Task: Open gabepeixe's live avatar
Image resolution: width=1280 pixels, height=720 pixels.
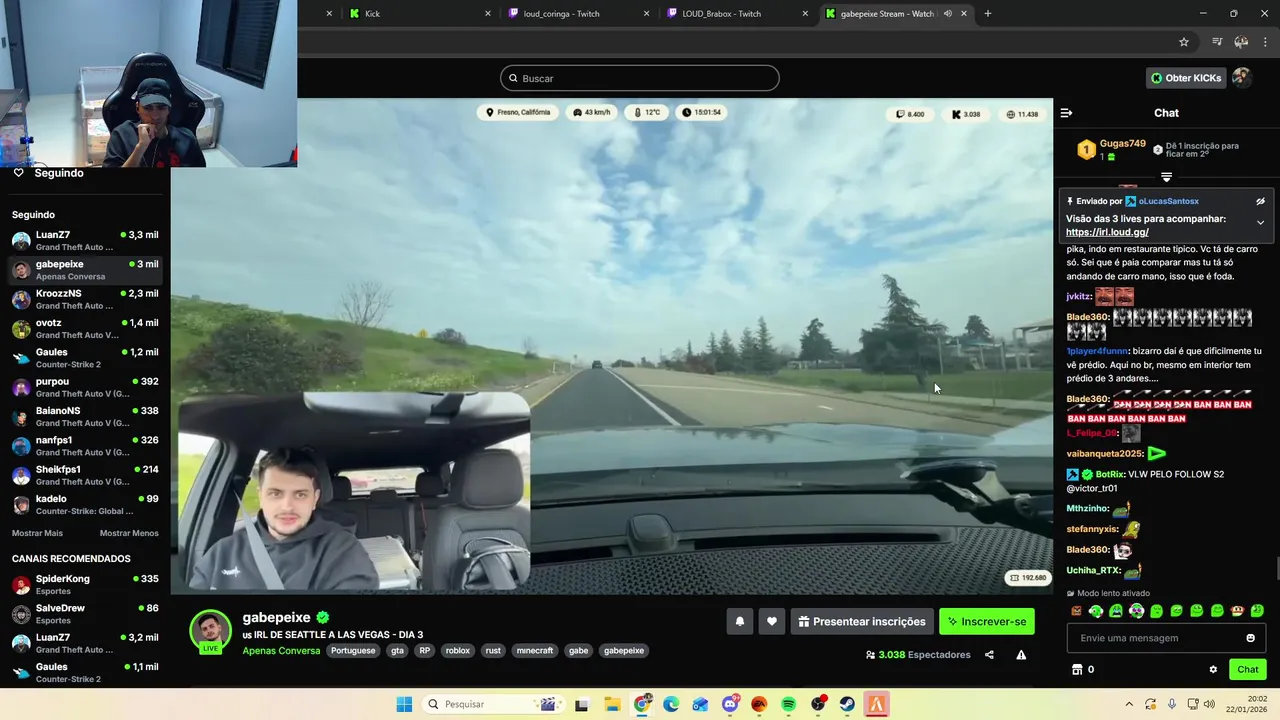Action: point(210,631)
